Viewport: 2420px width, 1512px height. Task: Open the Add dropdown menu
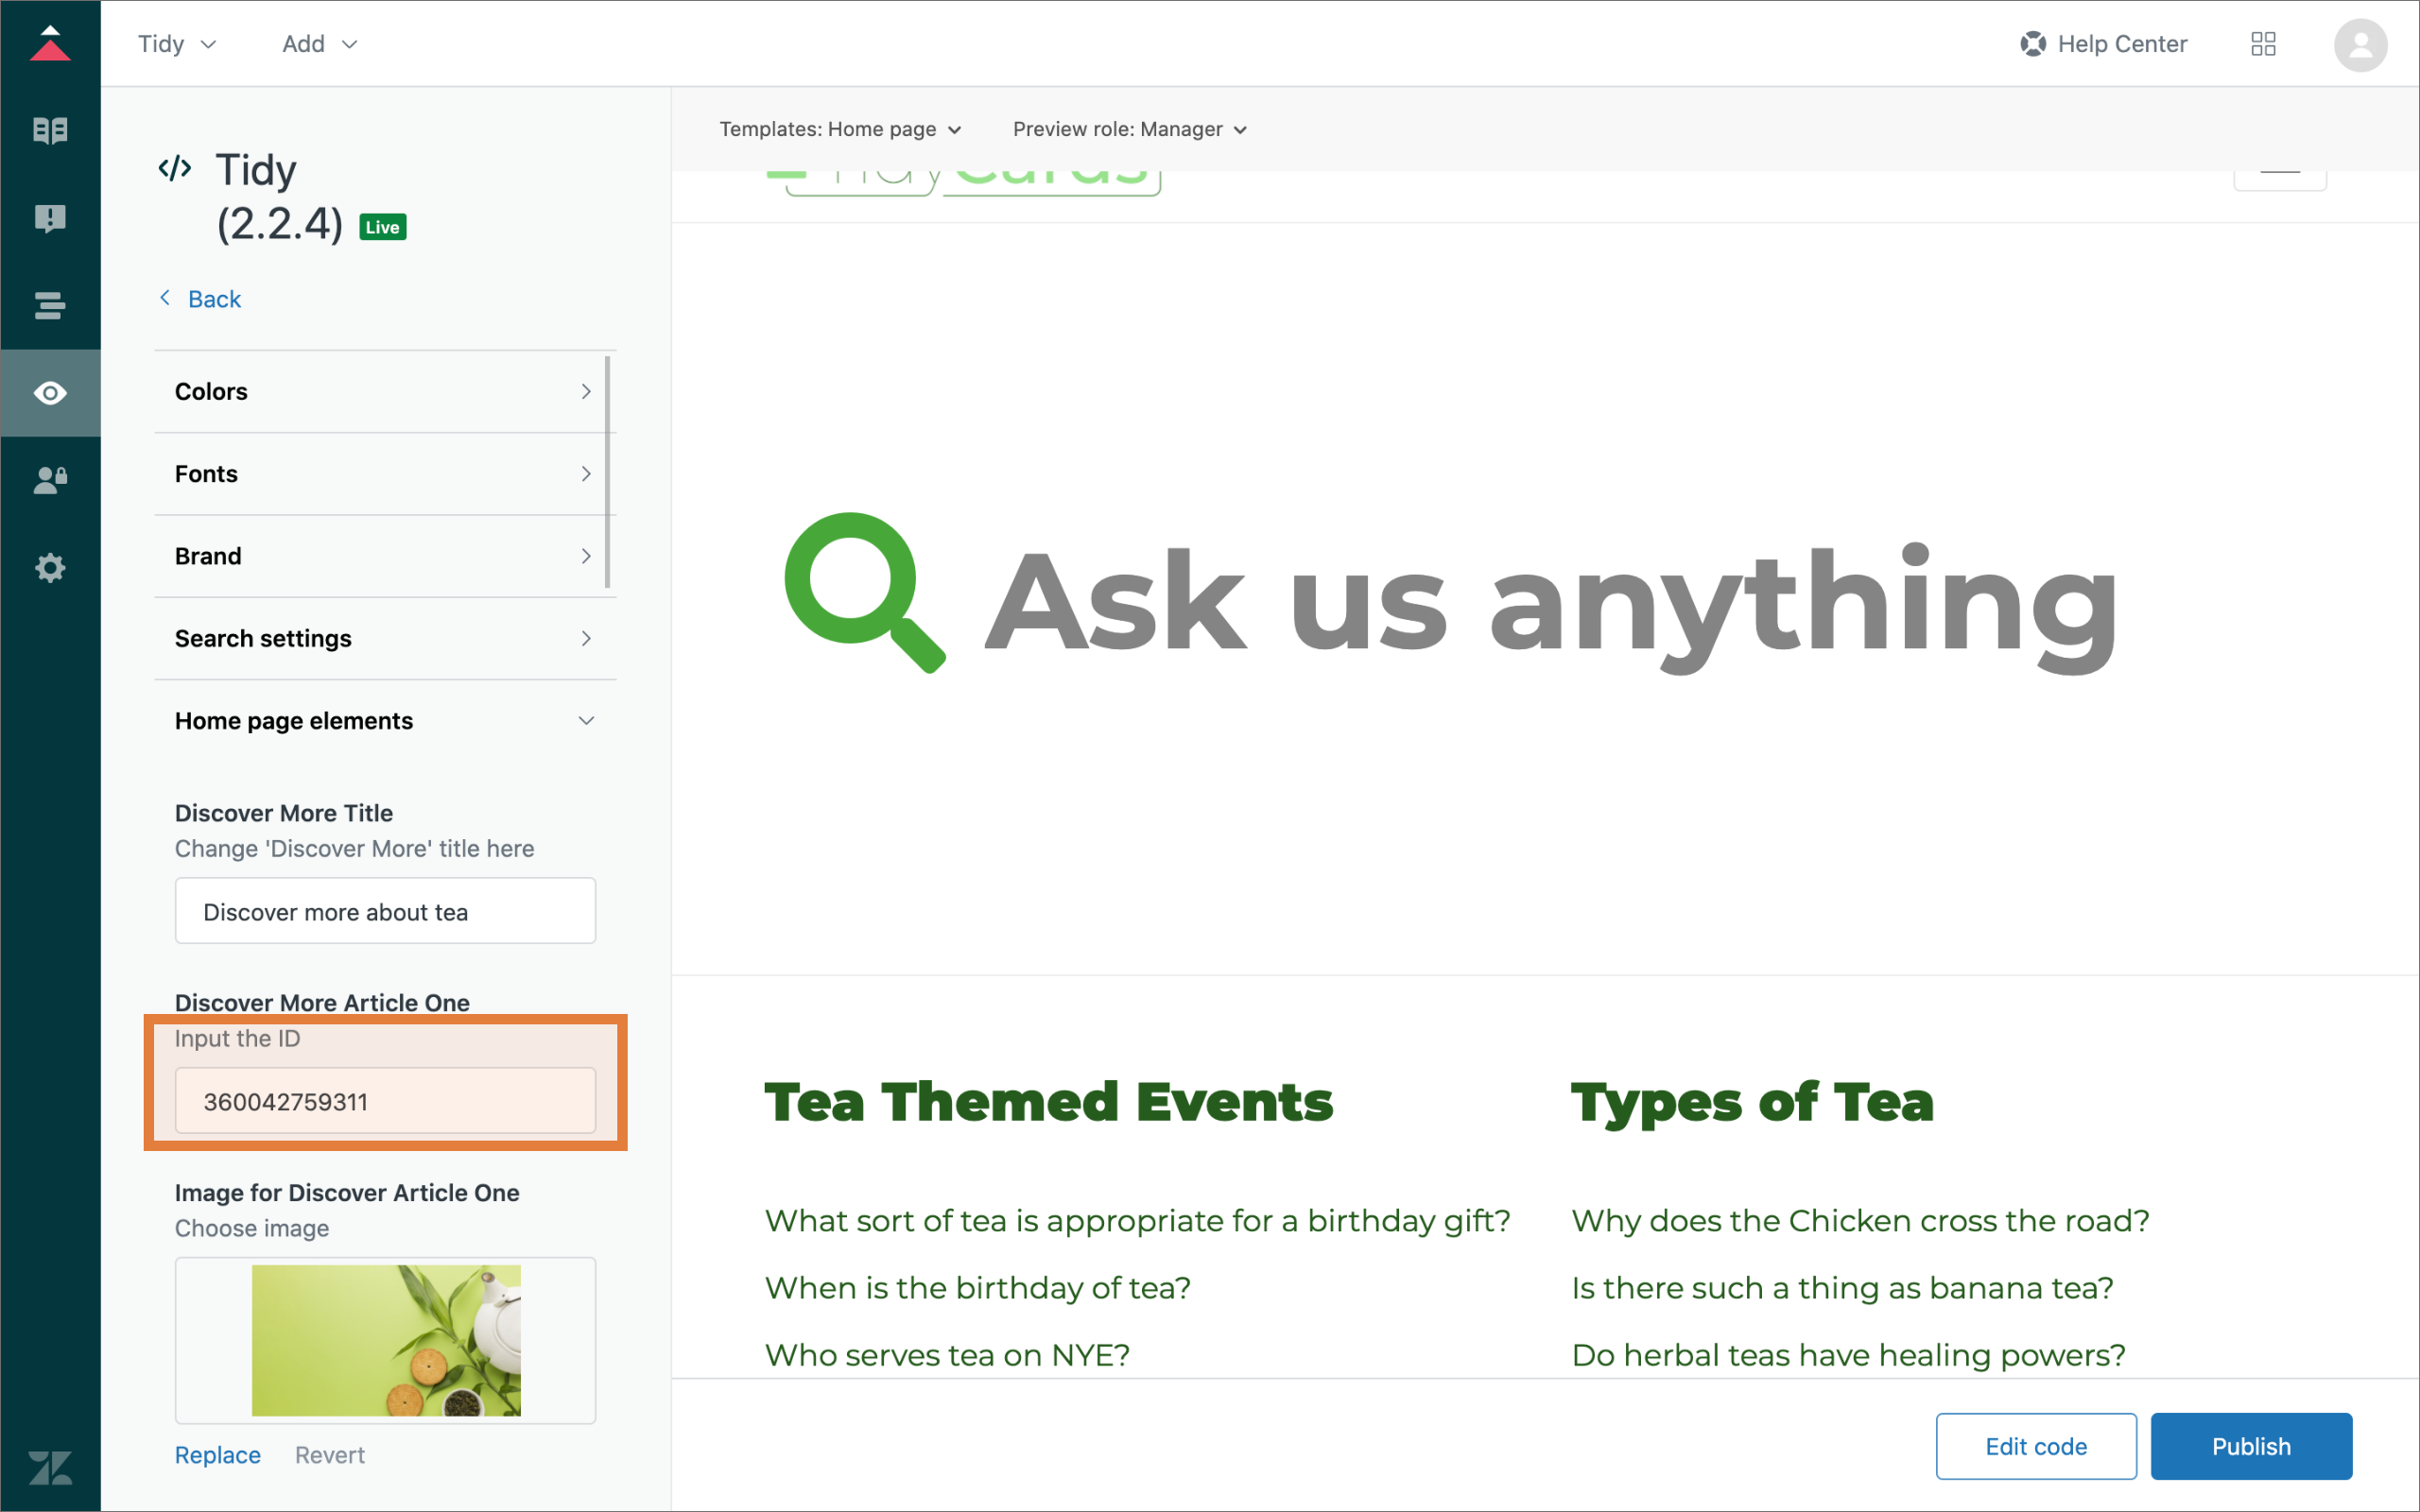319,44
